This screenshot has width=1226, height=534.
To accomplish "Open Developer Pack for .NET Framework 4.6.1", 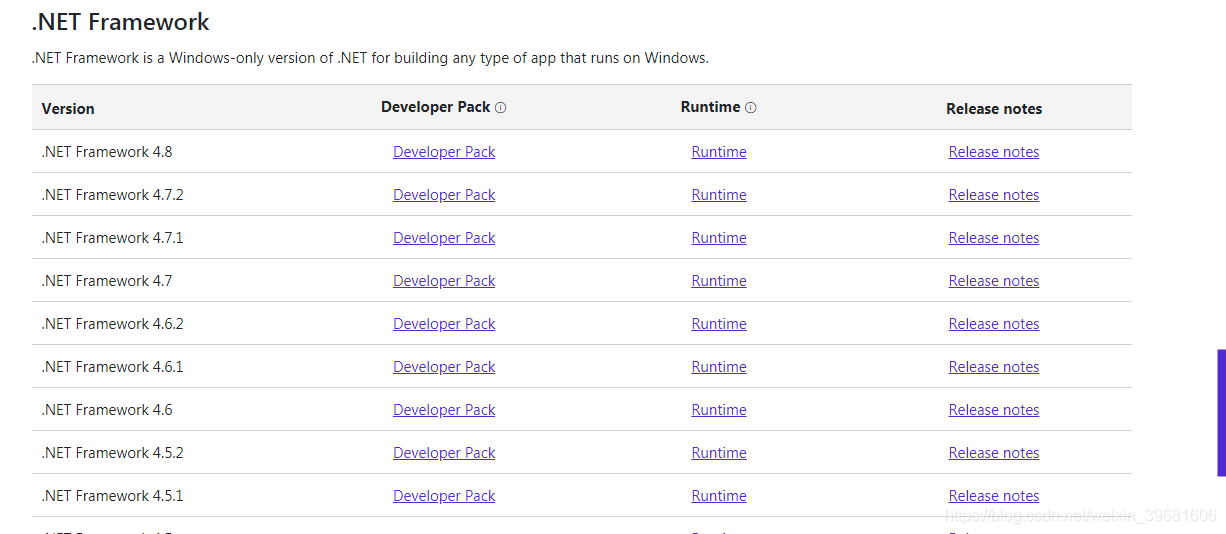I will click(444, 367).
